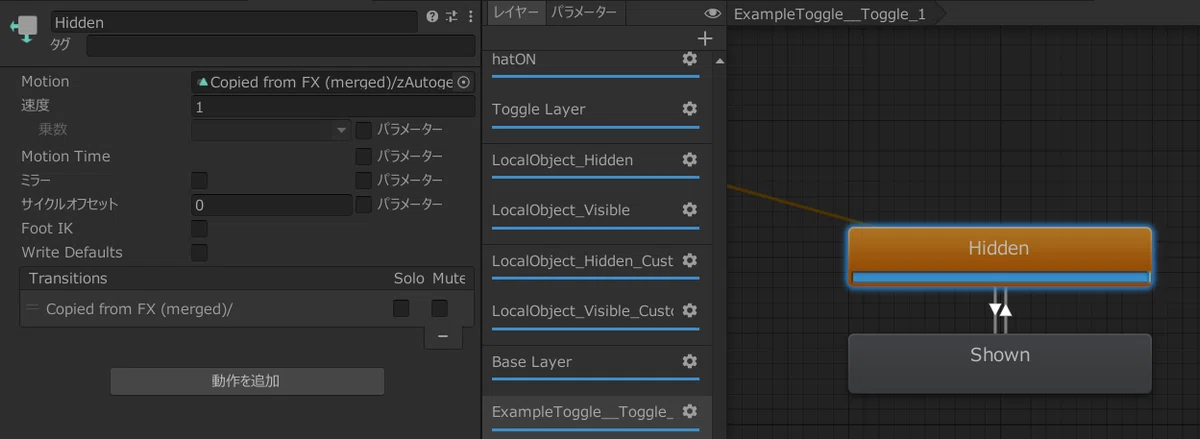Click the Motion Time label
This screenshot has height=439, width=1200.
coord(66,156)
